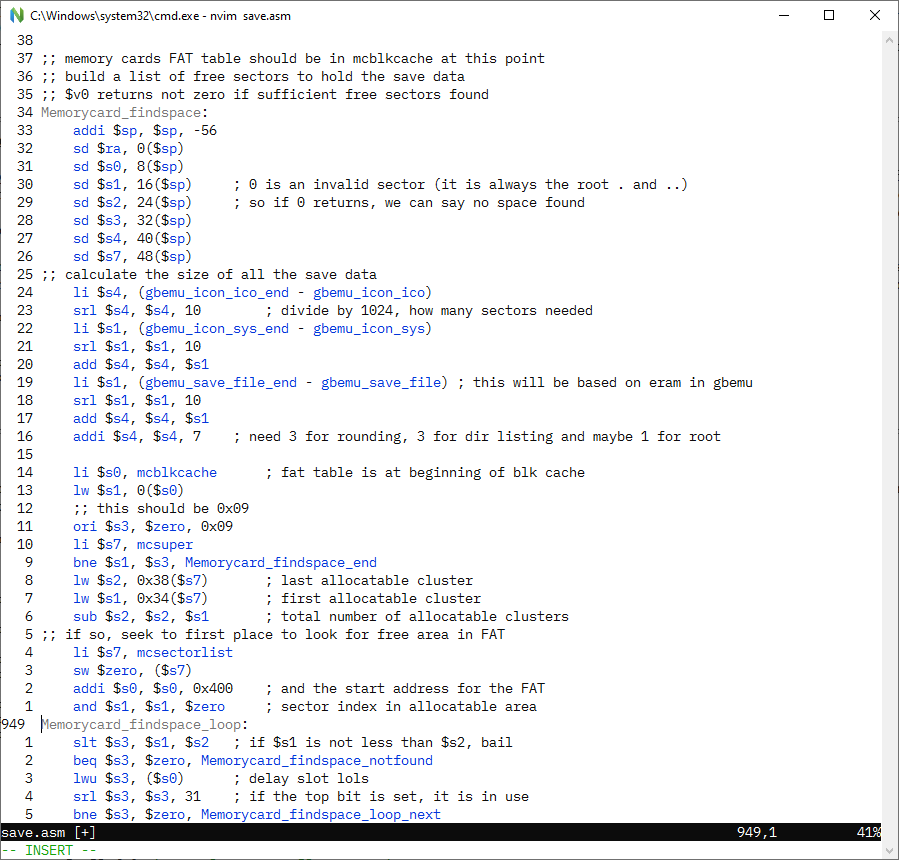Click 'sw $zero, ($s7)' instruction
This screenshot has height=860, width=899.
coord(132,670)
